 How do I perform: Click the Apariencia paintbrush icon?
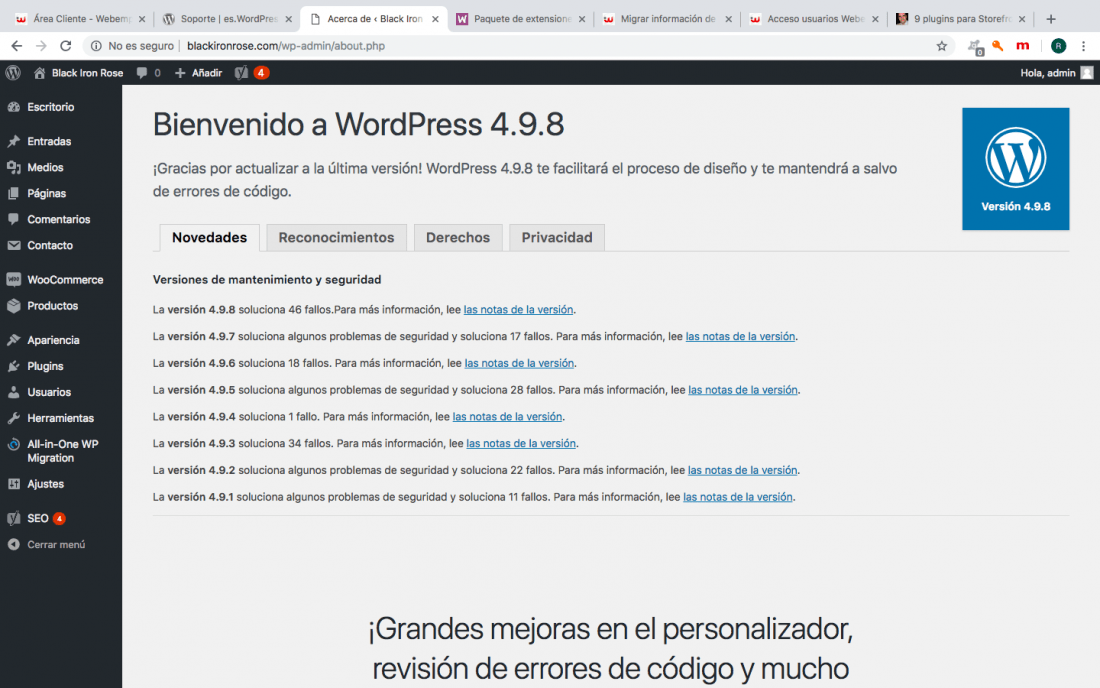point(13,340)
